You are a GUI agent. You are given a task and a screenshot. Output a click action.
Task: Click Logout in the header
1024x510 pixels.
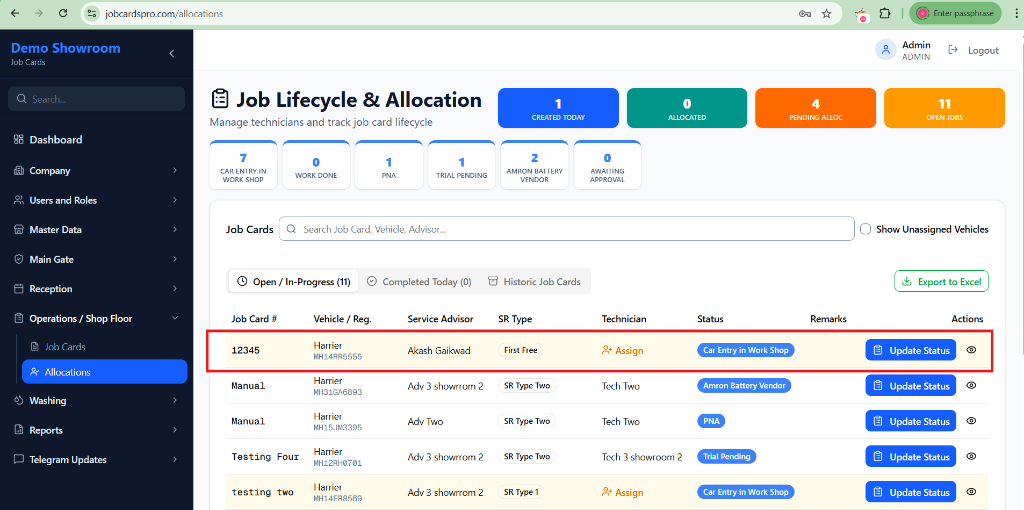[974, 50]
